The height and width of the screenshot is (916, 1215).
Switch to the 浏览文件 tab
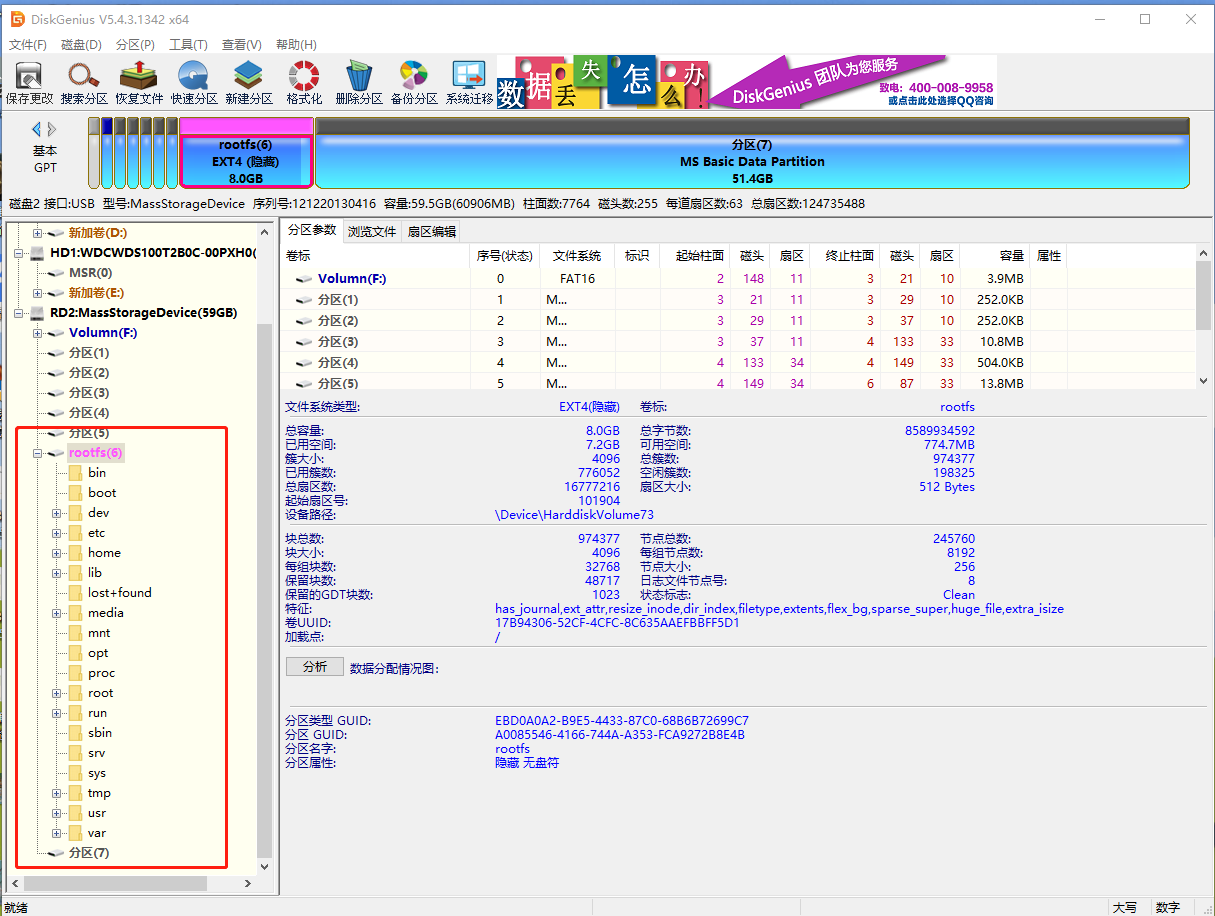pyautogui.click(x=372, y=231)
